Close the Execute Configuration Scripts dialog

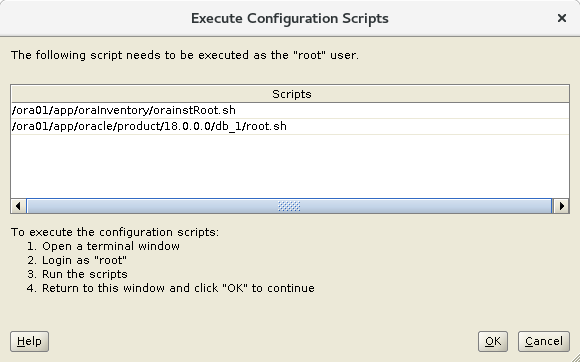562,18
